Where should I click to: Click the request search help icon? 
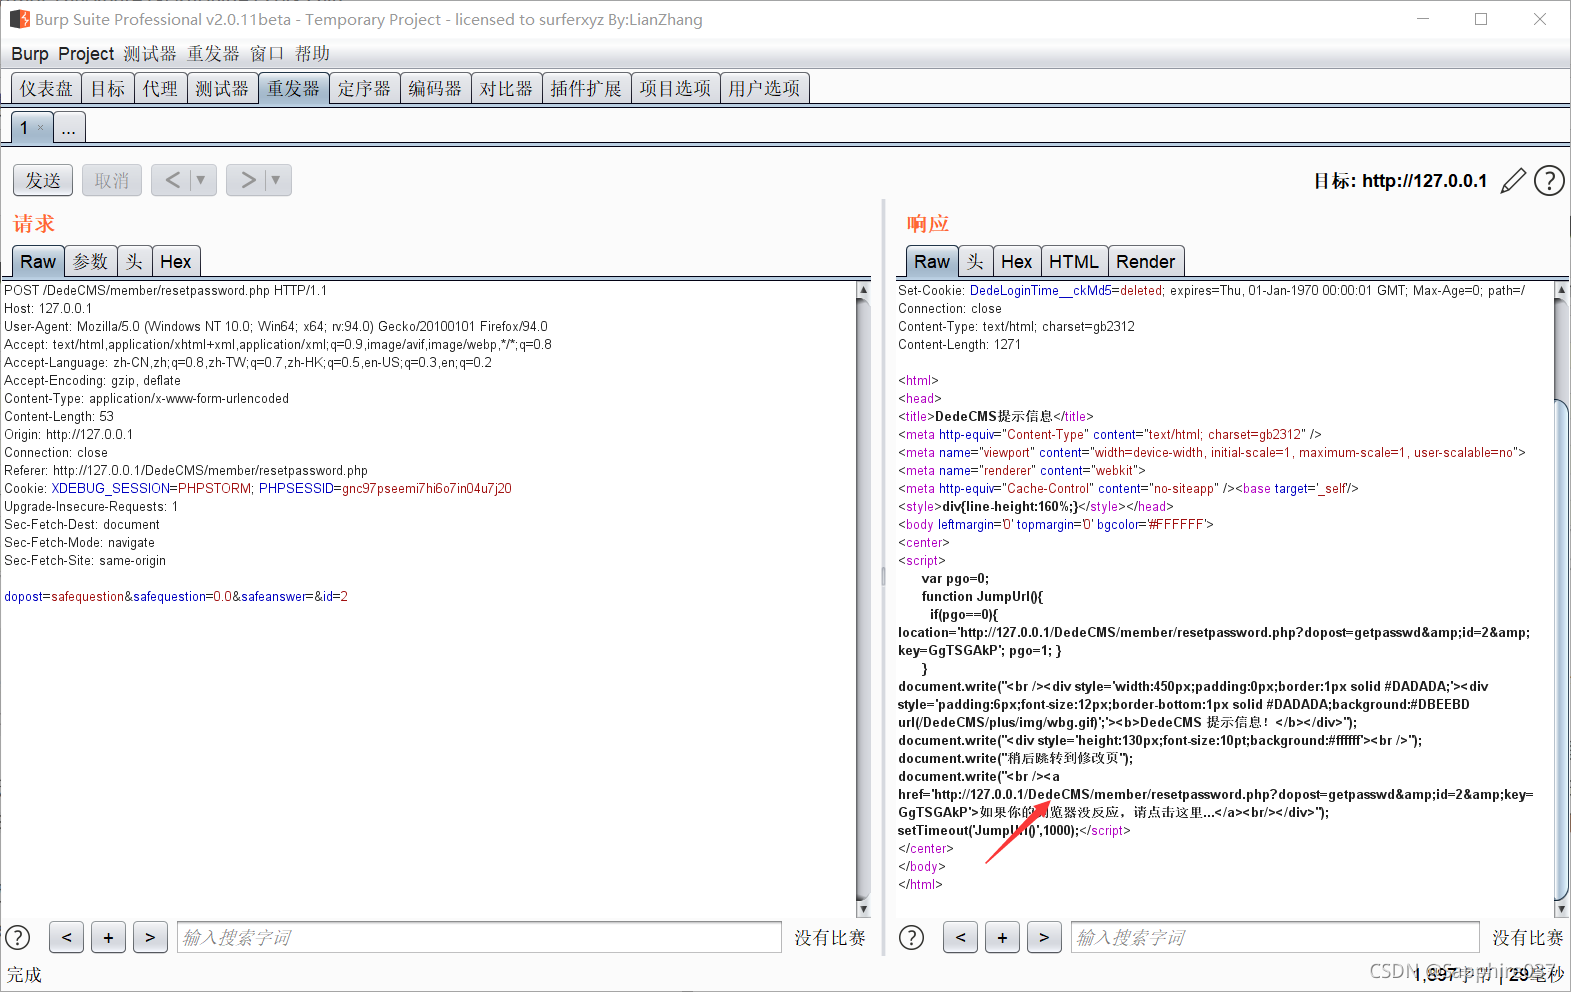click(x=18, y=938)
